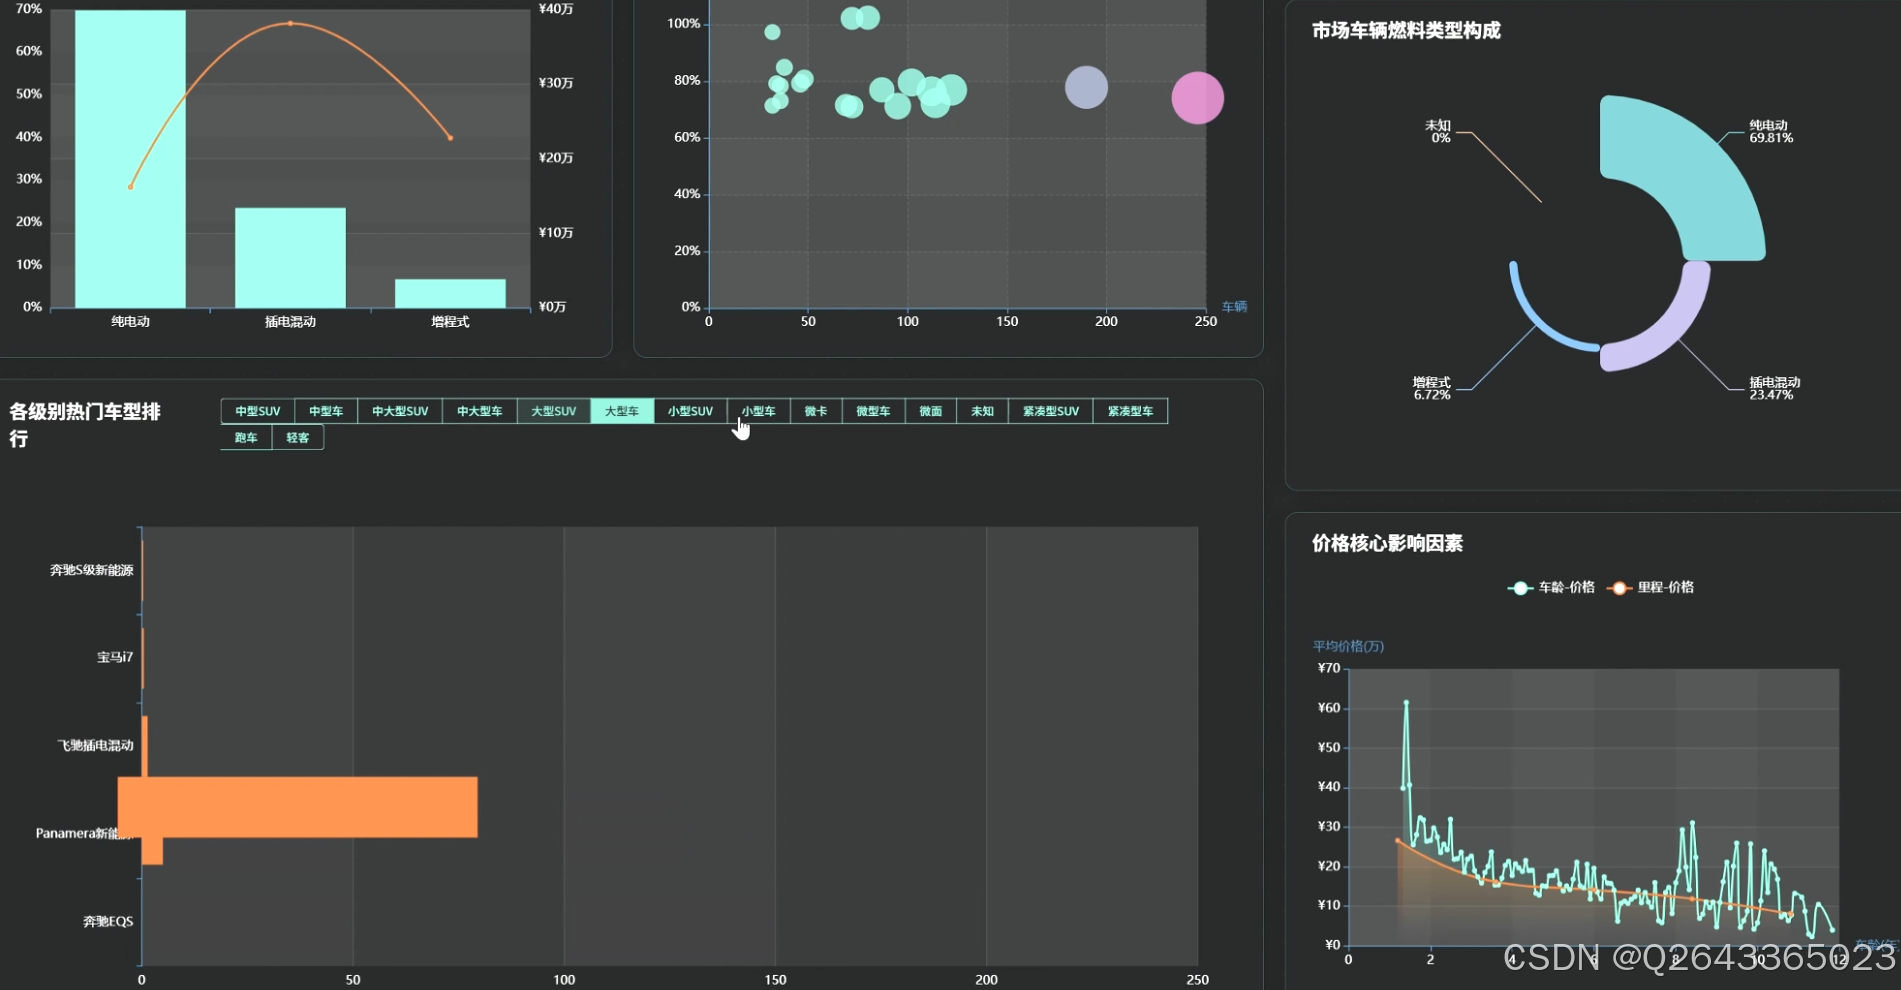The width and height of the screenshot is (1901, 990).
Task: Click the pink bubble in the scatter chart
Action: (x=1197, y=98)
